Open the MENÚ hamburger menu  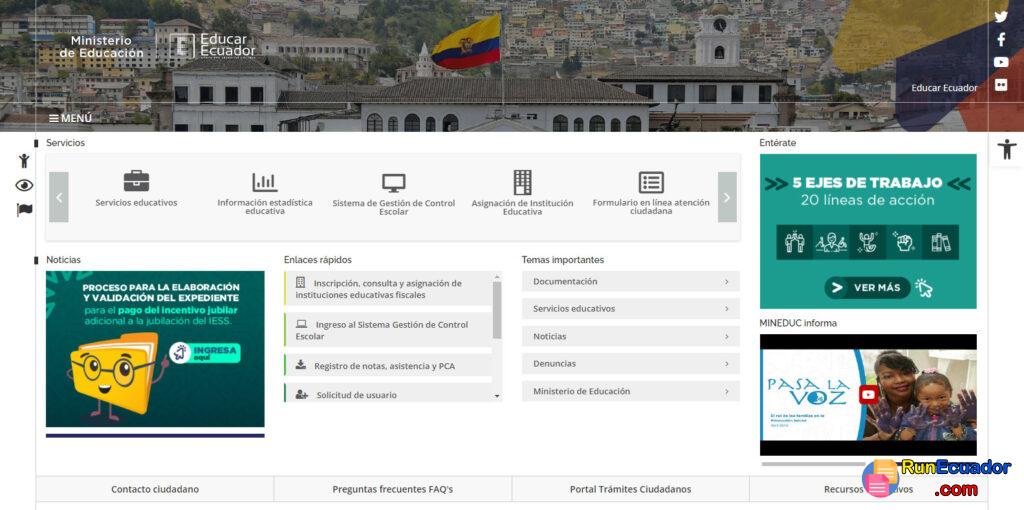pyautogui.click(x=71, y=118)
